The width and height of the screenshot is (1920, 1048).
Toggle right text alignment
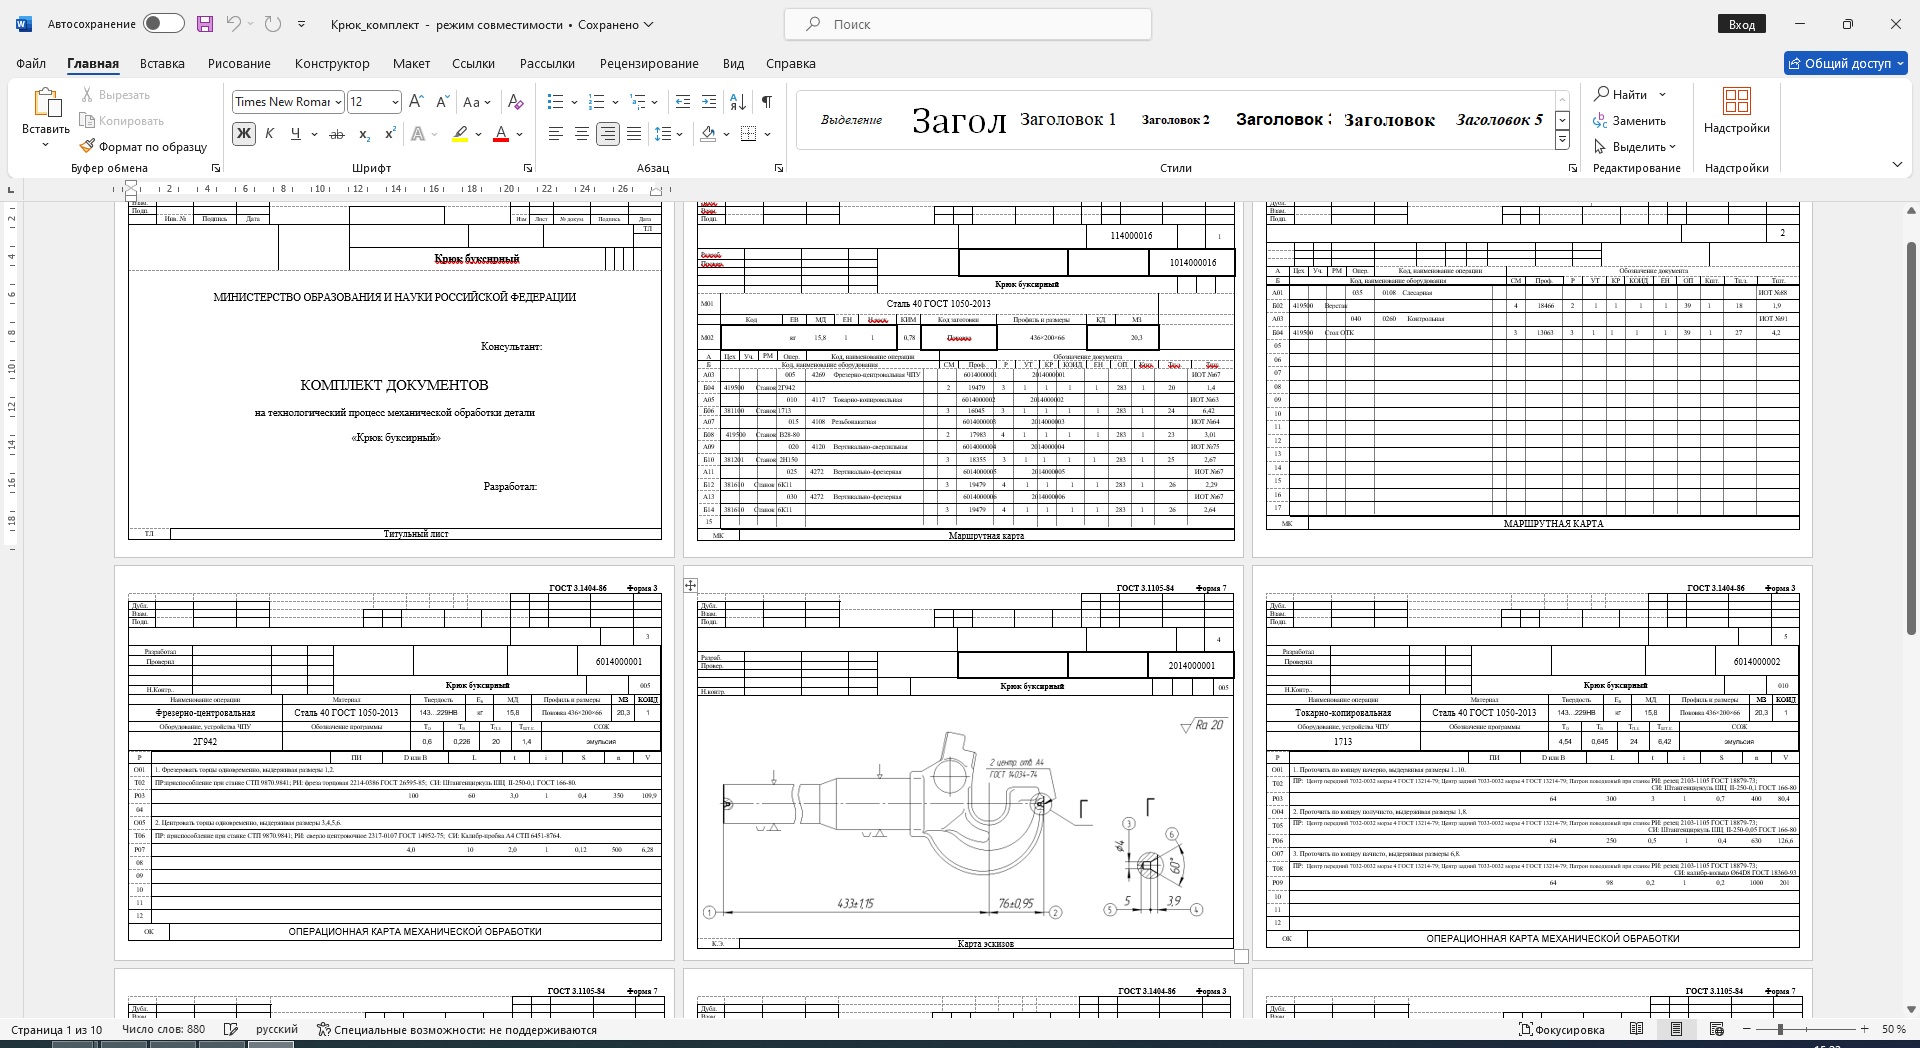point(607,134)
